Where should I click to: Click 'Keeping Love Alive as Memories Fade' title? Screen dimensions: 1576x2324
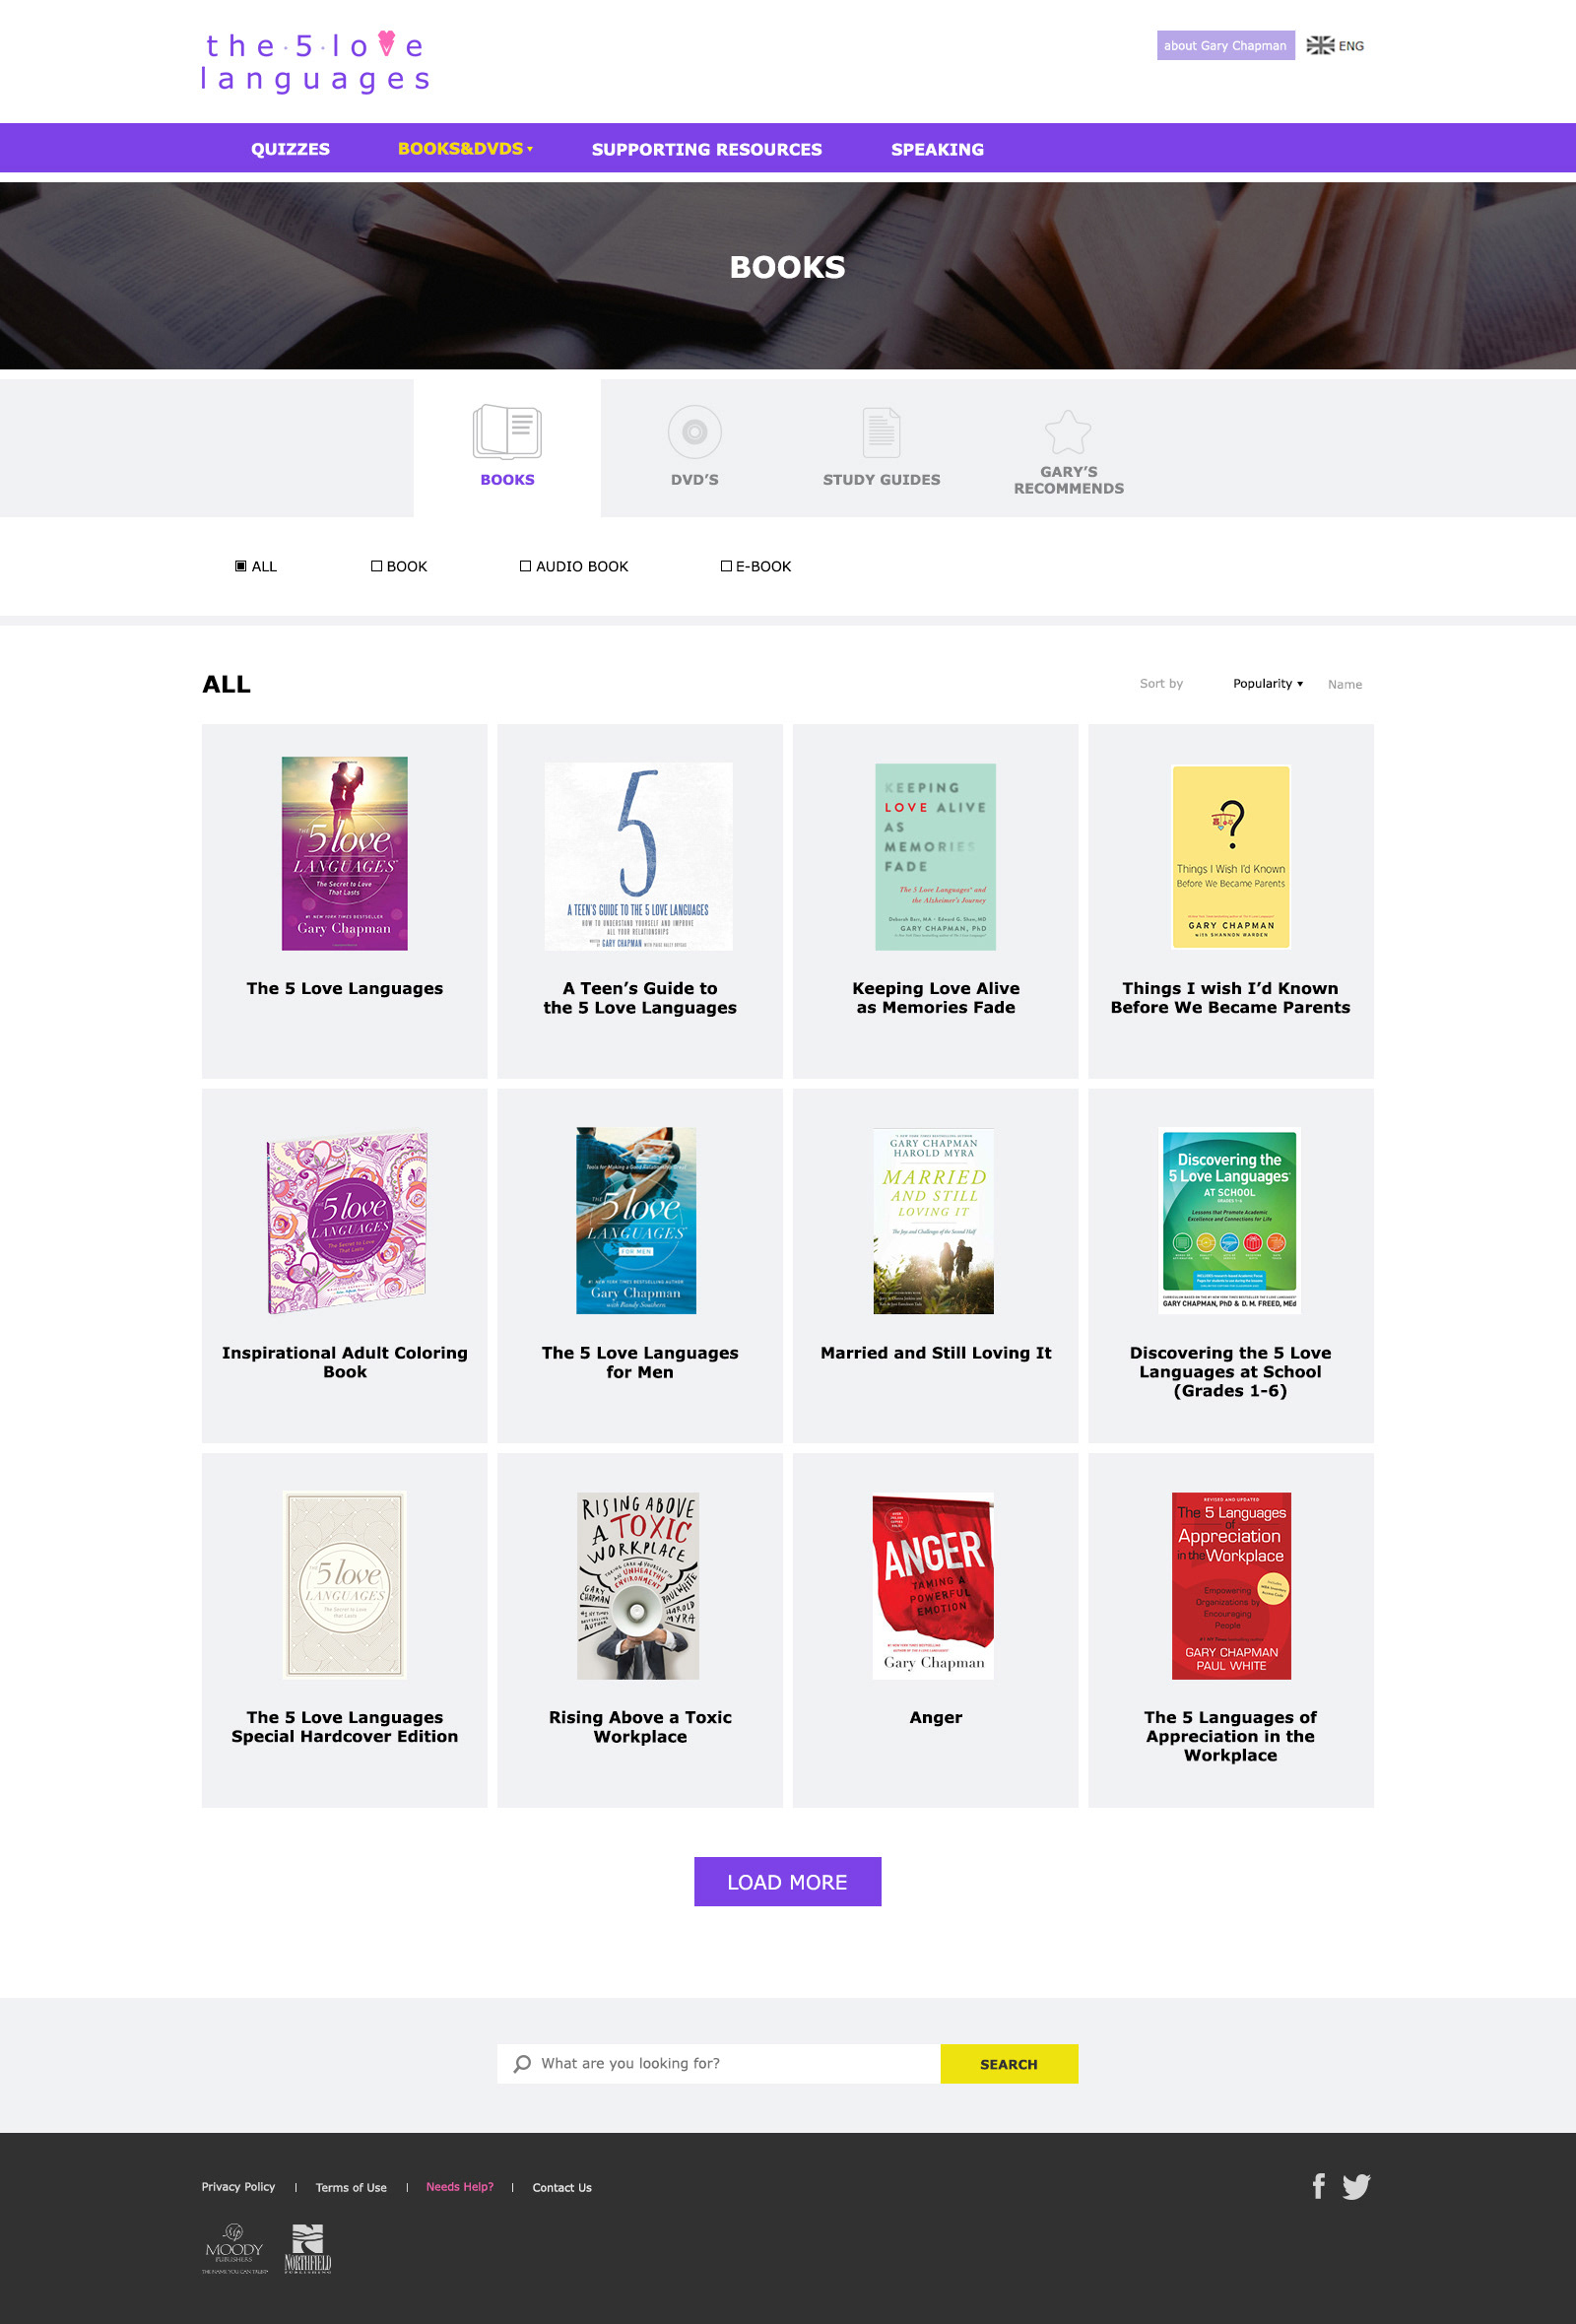pyautogui.click(x=935, y=998)
